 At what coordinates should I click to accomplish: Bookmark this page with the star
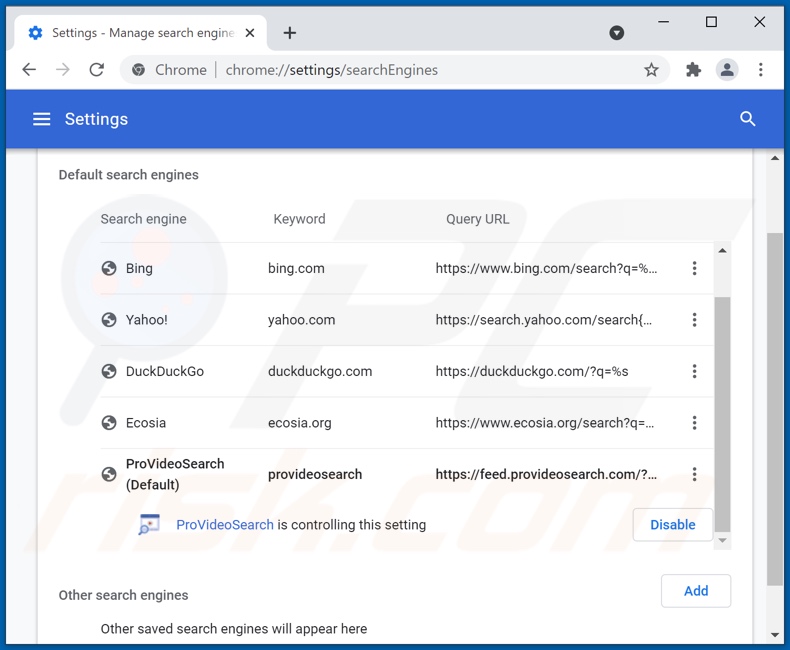pos(651,70)
